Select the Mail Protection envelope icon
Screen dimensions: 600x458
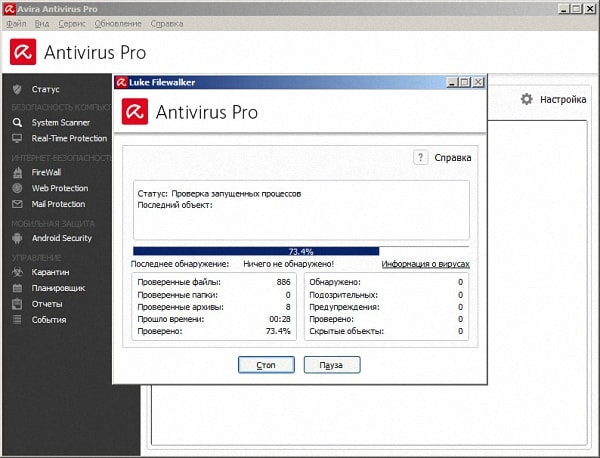pyautogui.click(x=17, y=204)
